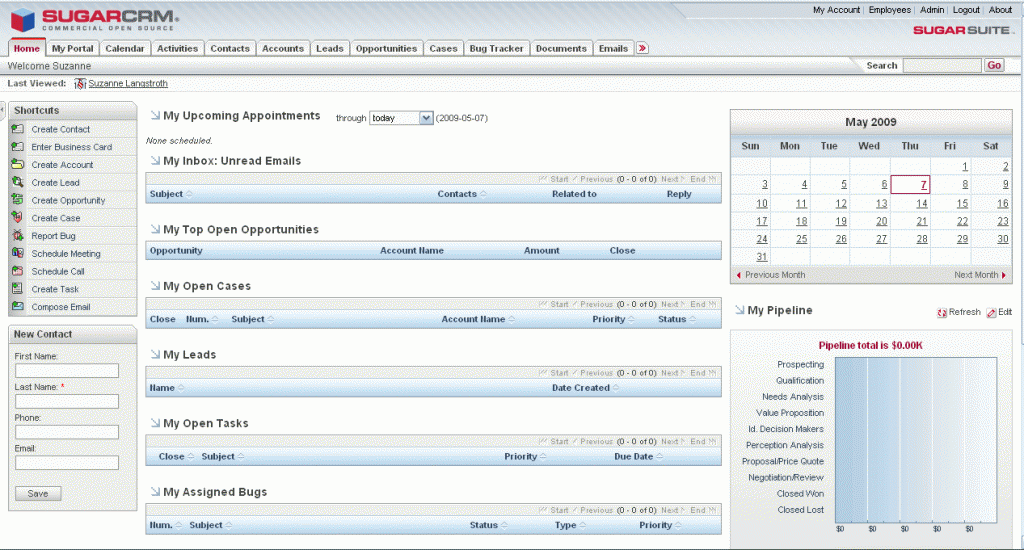
Task: Collapse the My Upcoming Appointments section arrow
Action: tap(155, 115)
